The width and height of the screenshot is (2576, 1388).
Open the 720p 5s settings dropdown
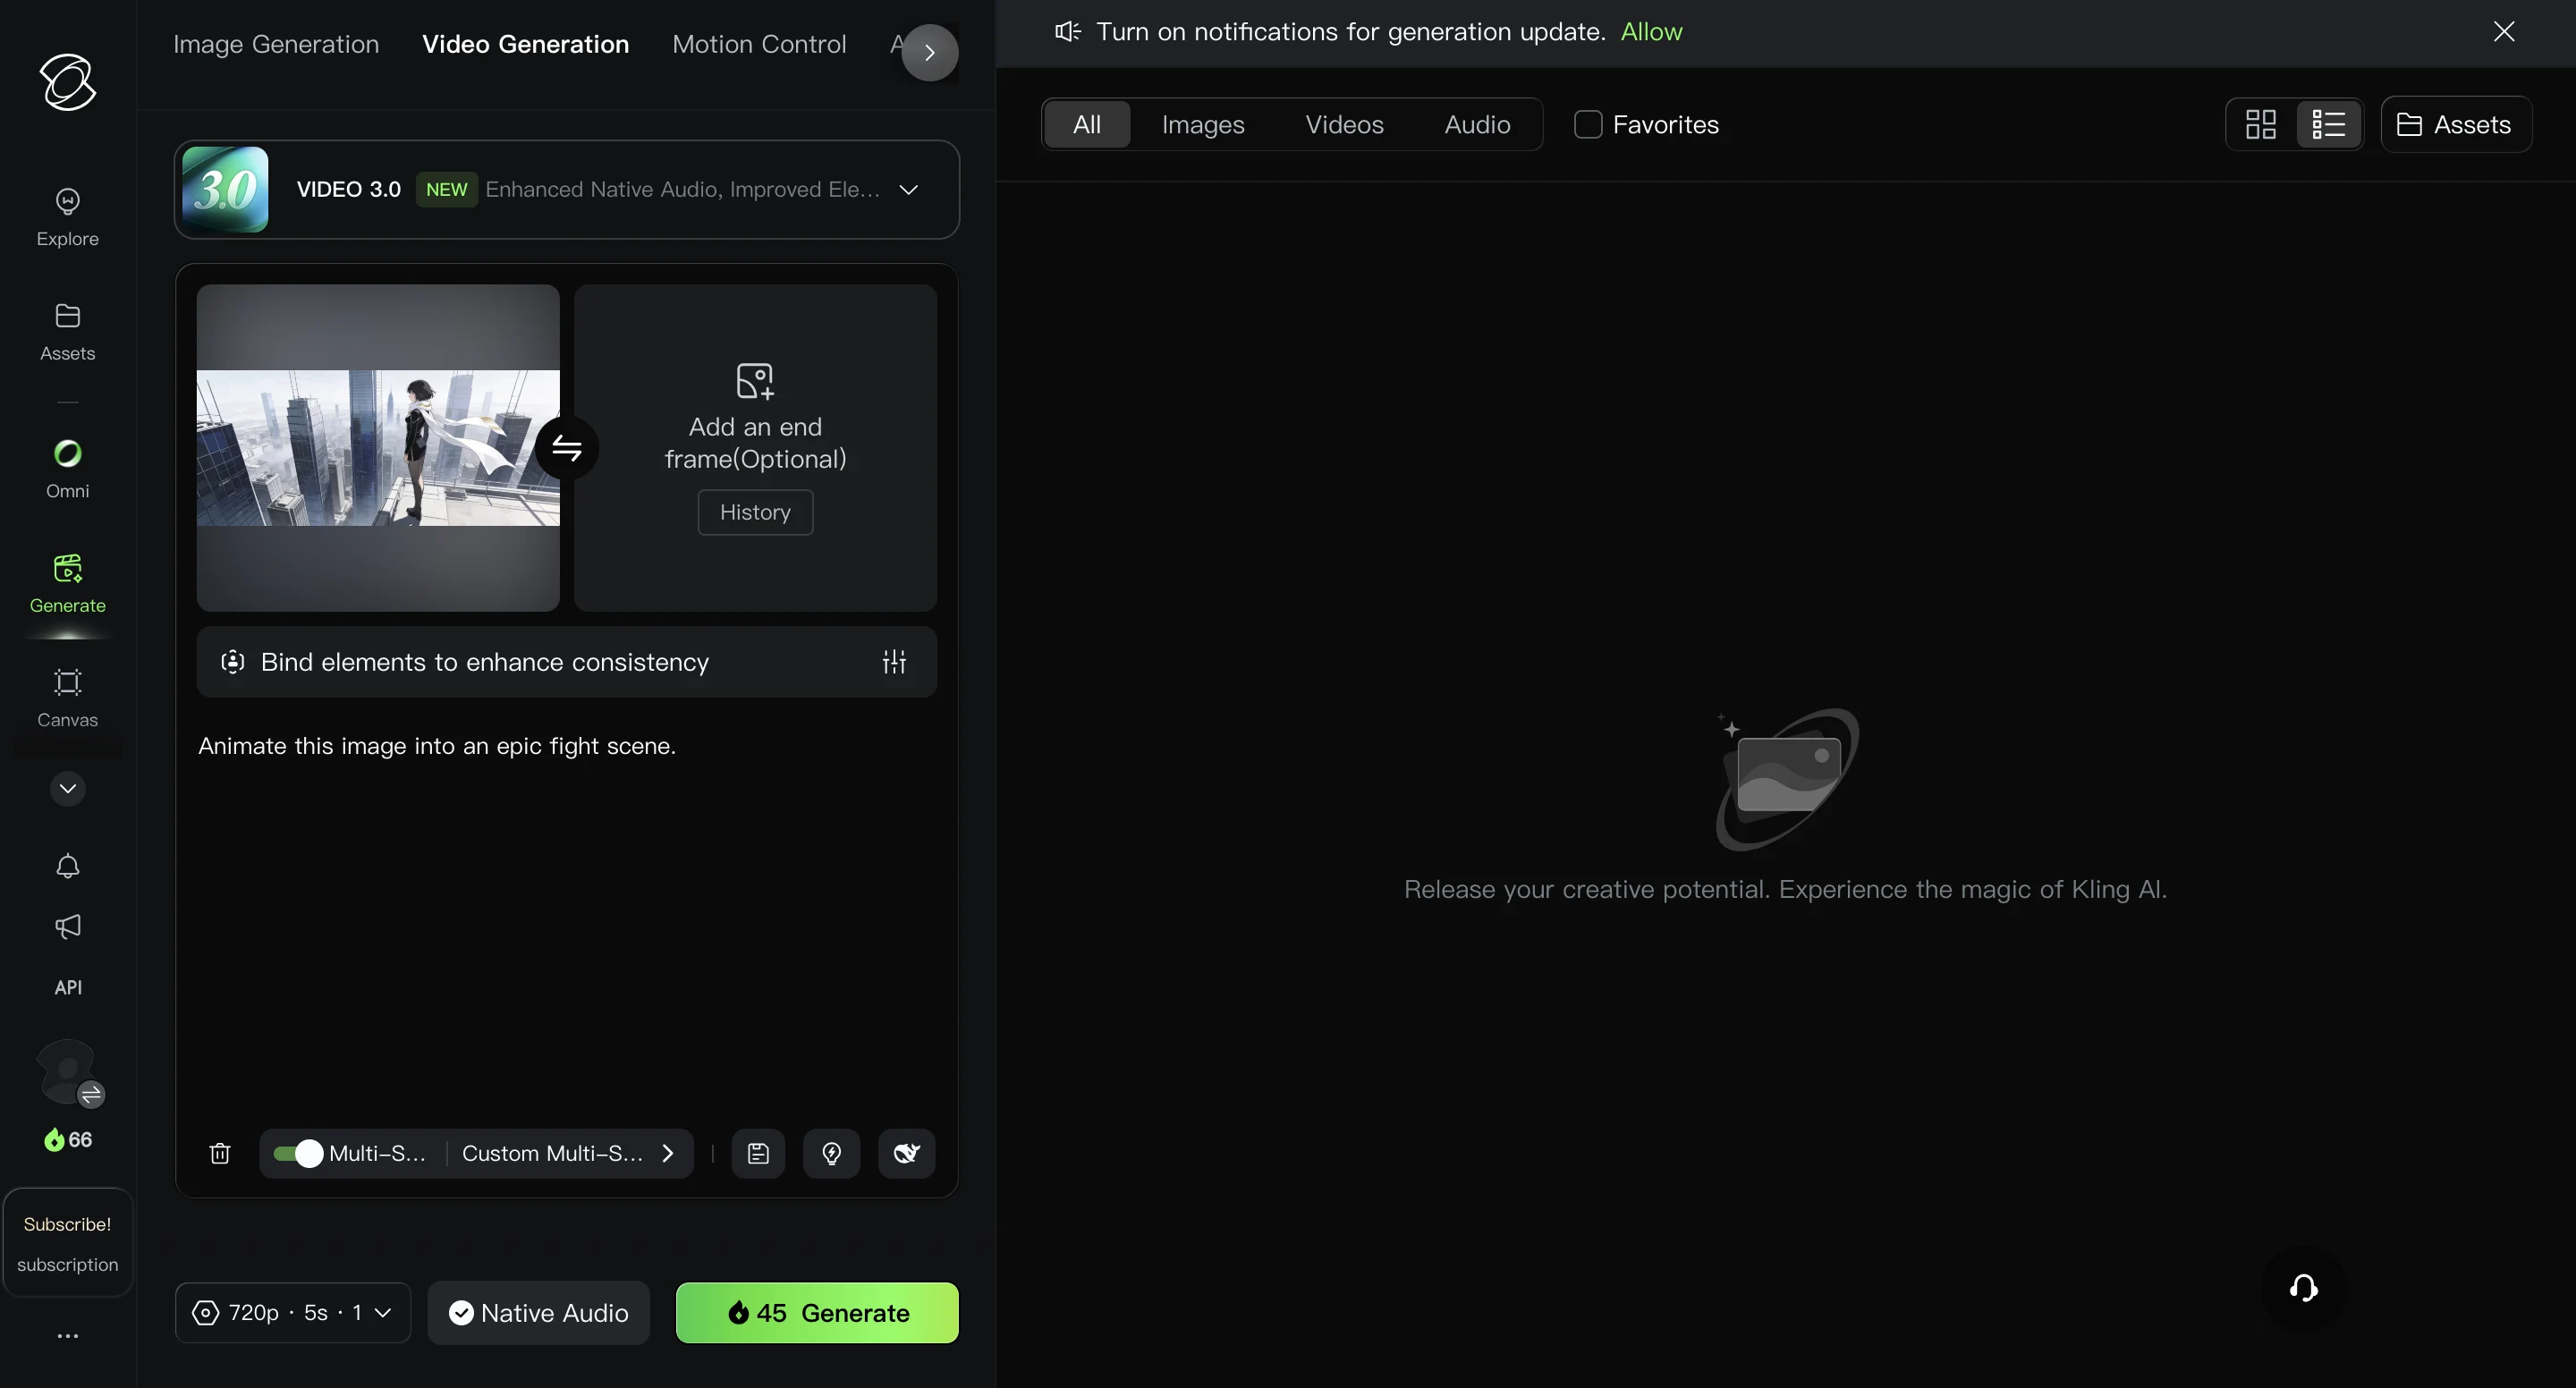(292, 1312)
